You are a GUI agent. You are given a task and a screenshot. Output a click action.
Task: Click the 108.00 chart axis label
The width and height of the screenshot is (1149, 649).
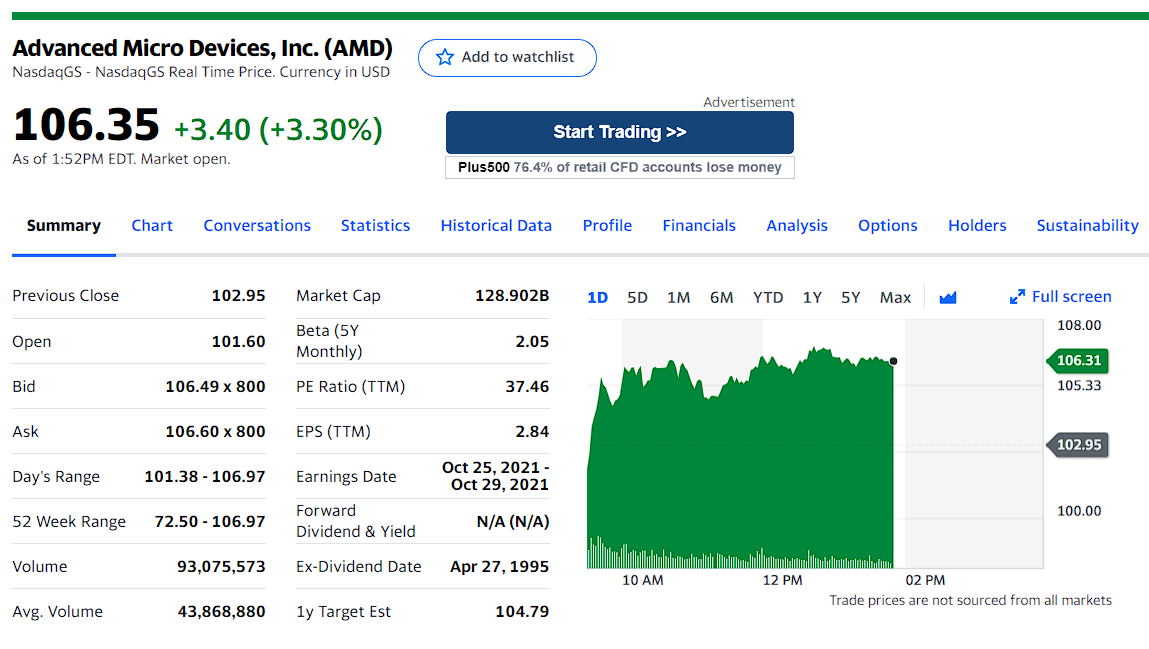[x=1079, y=325]
